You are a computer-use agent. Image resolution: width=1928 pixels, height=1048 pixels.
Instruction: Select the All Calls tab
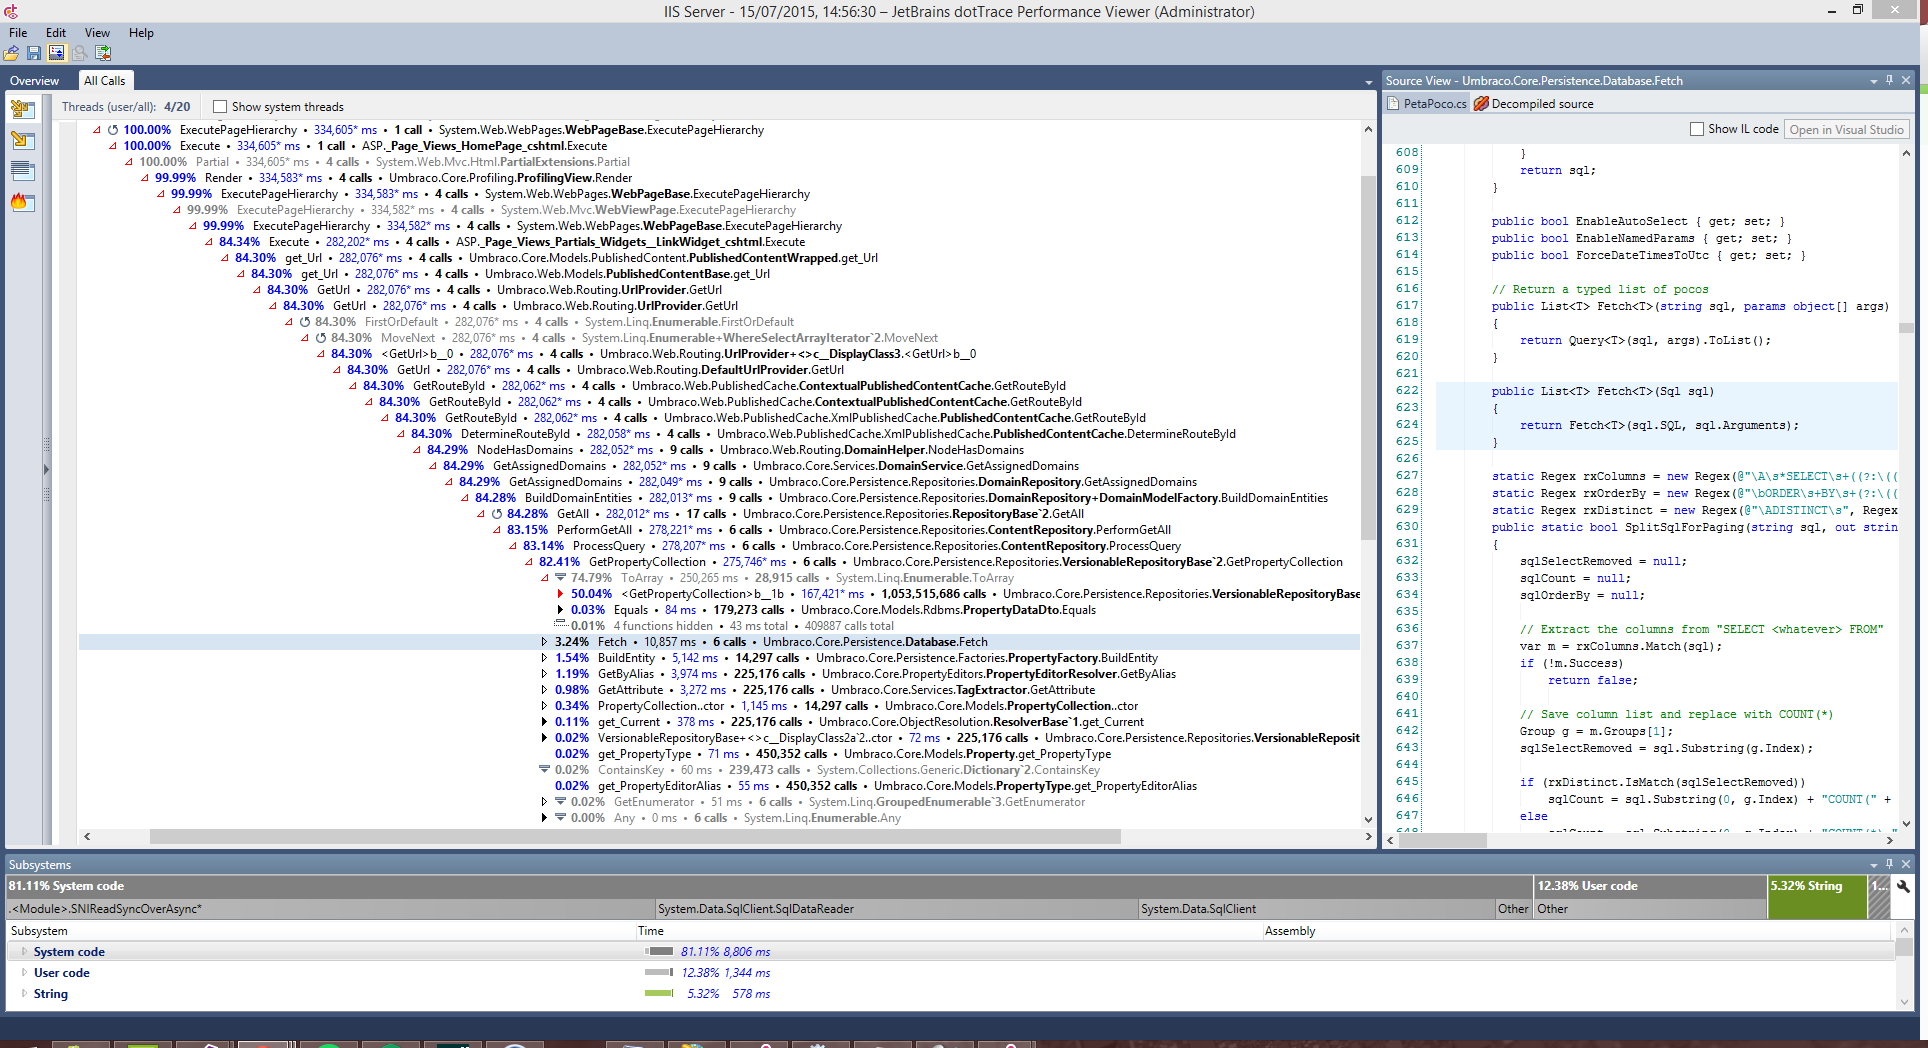click(x=104, y=81)
